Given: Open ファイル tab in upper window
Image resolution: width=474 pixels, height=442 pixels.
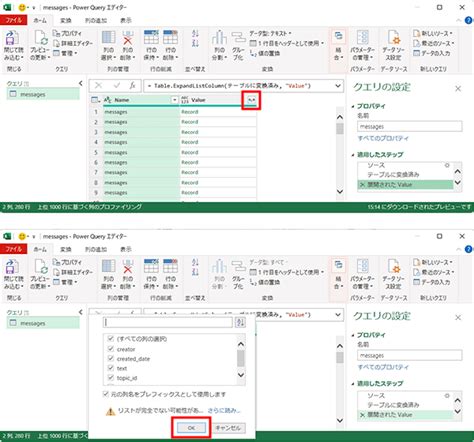Looking at the screenshot, I should [x=13, y=20].
